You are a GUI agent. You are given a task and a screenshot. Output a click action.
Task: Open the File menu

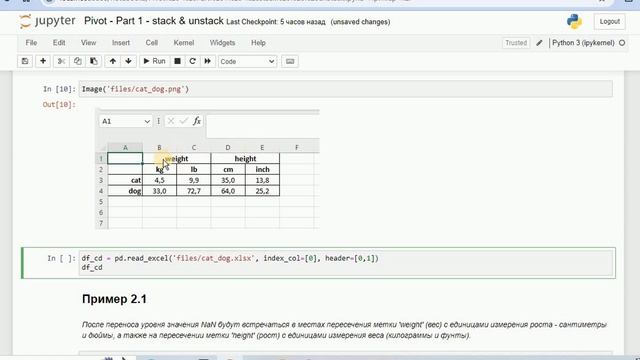point(31,43)
